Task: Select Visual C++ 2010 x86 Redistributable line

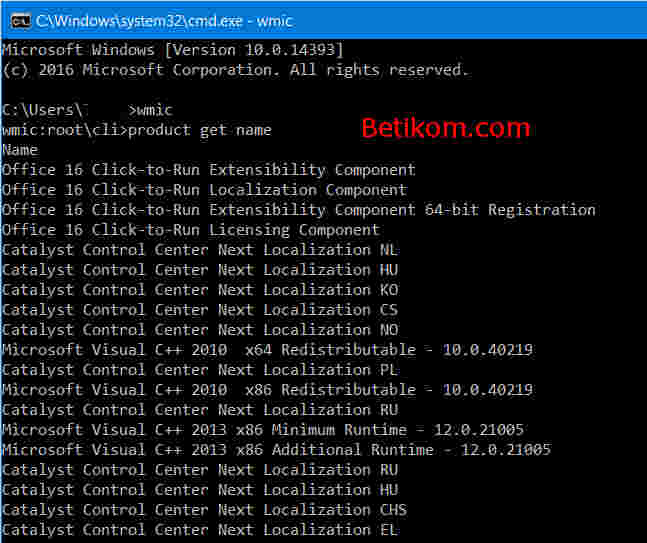Action: coord(267,390)
